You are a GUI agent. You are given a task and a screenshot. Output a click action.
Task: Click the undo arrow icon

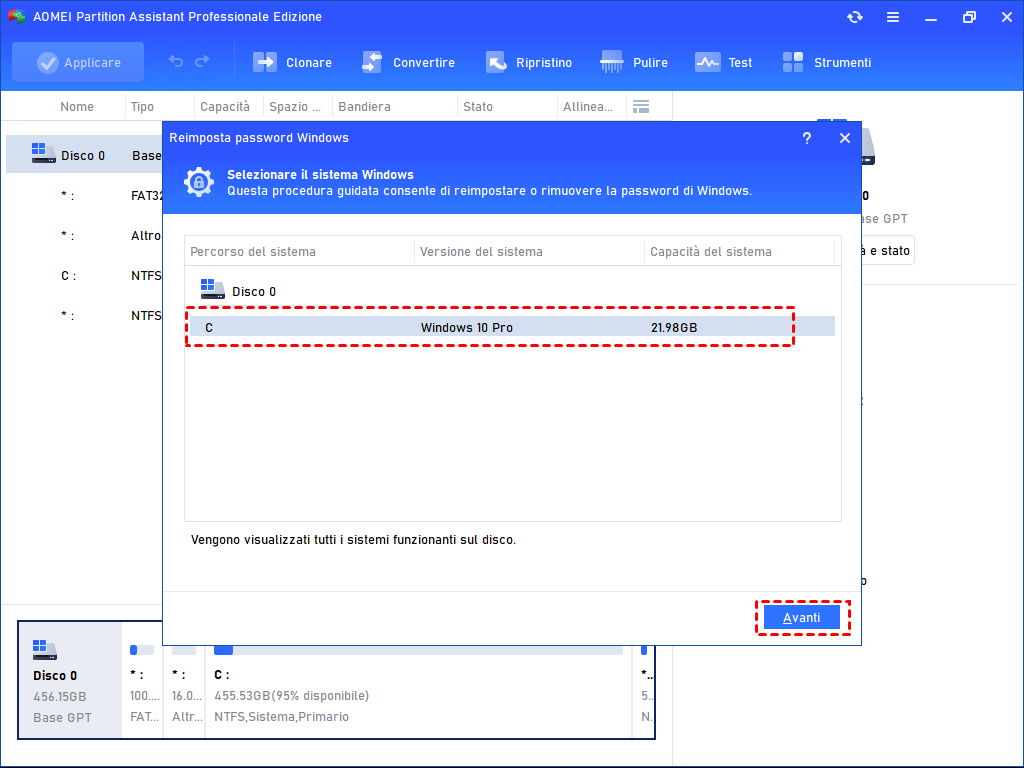pos(176,61)
